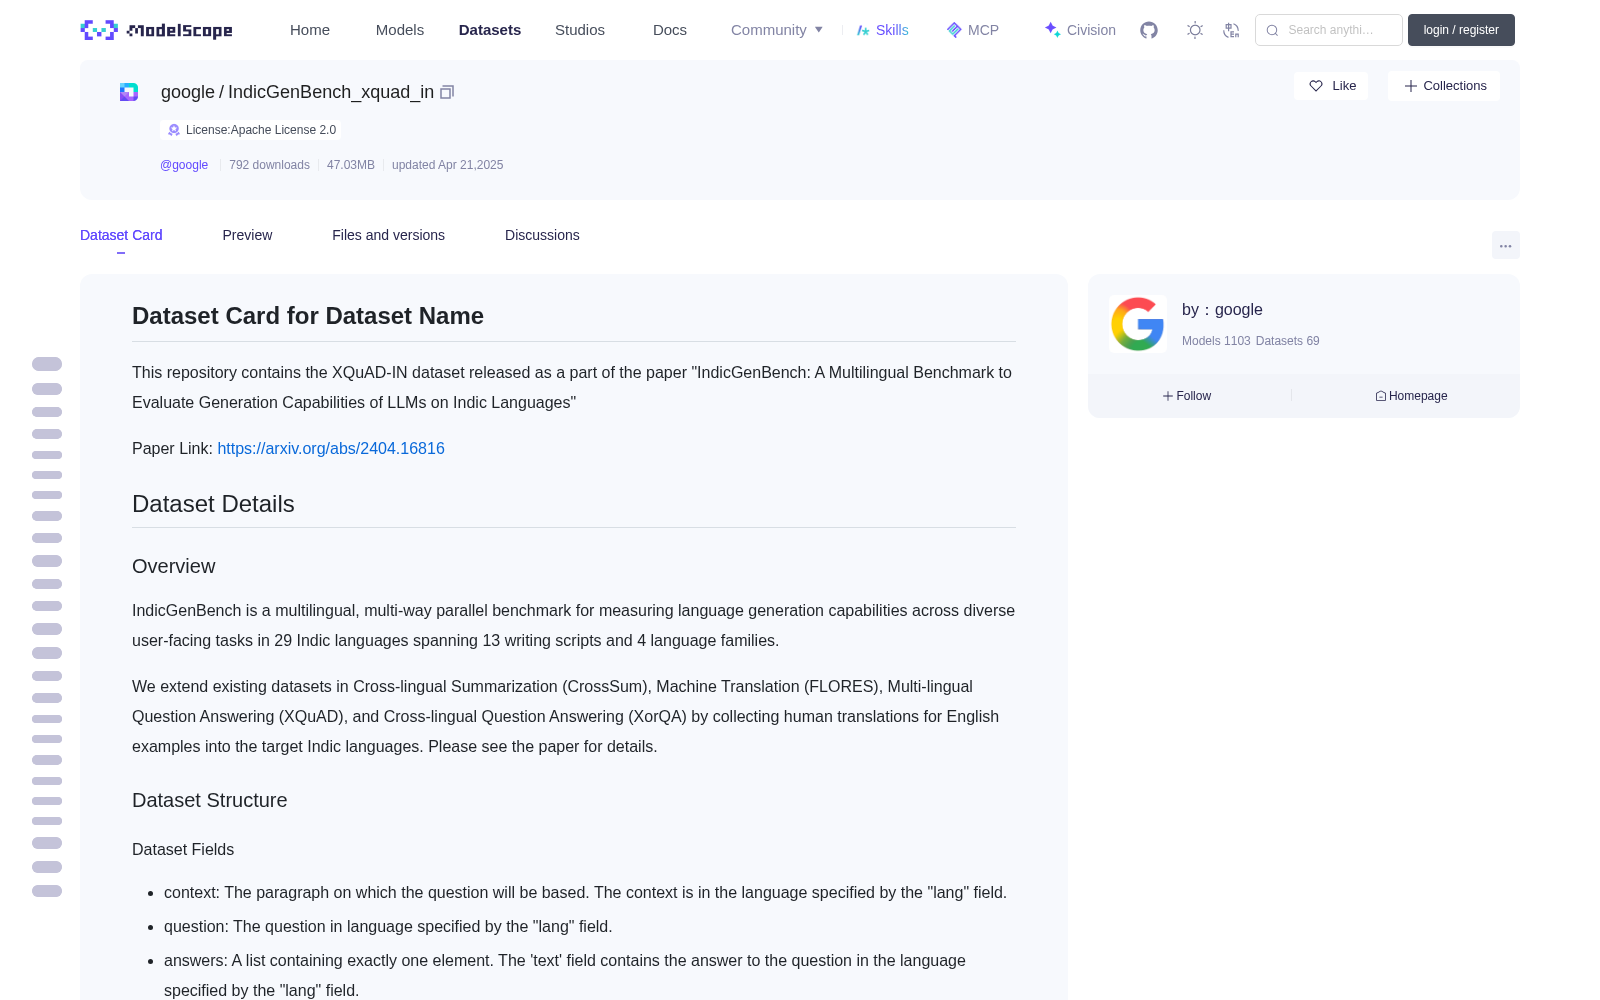Click the Overview heading

point(174,566)
